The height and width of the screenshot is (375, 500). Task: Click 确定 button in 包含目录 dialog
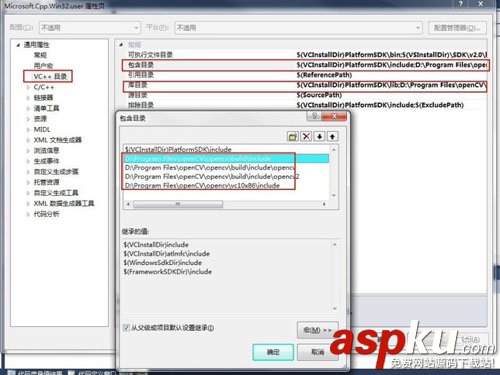tap(273, 352)
